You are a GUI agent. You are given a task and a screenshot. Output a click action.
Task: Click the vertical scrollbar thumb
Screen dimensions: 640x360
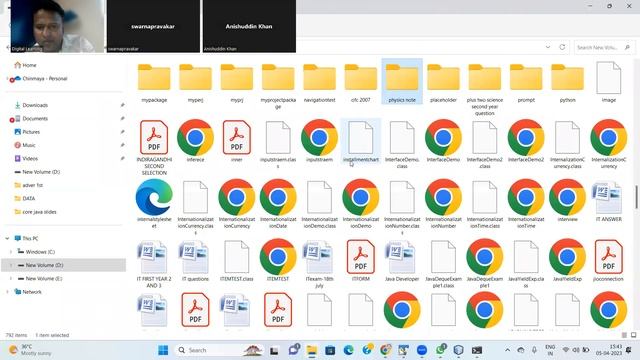[x=636, y=197]
